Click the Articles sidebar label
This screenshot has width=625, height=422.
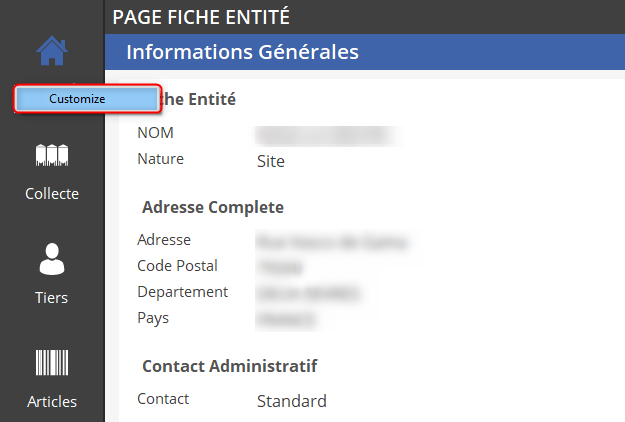pos(52,401)
